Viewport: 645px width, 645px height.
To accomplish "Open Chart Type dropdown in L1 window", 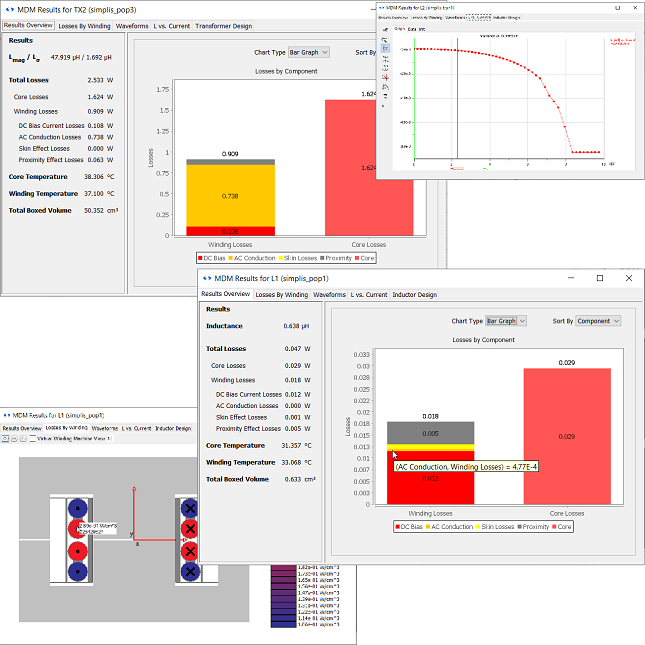I will (506, 321).
